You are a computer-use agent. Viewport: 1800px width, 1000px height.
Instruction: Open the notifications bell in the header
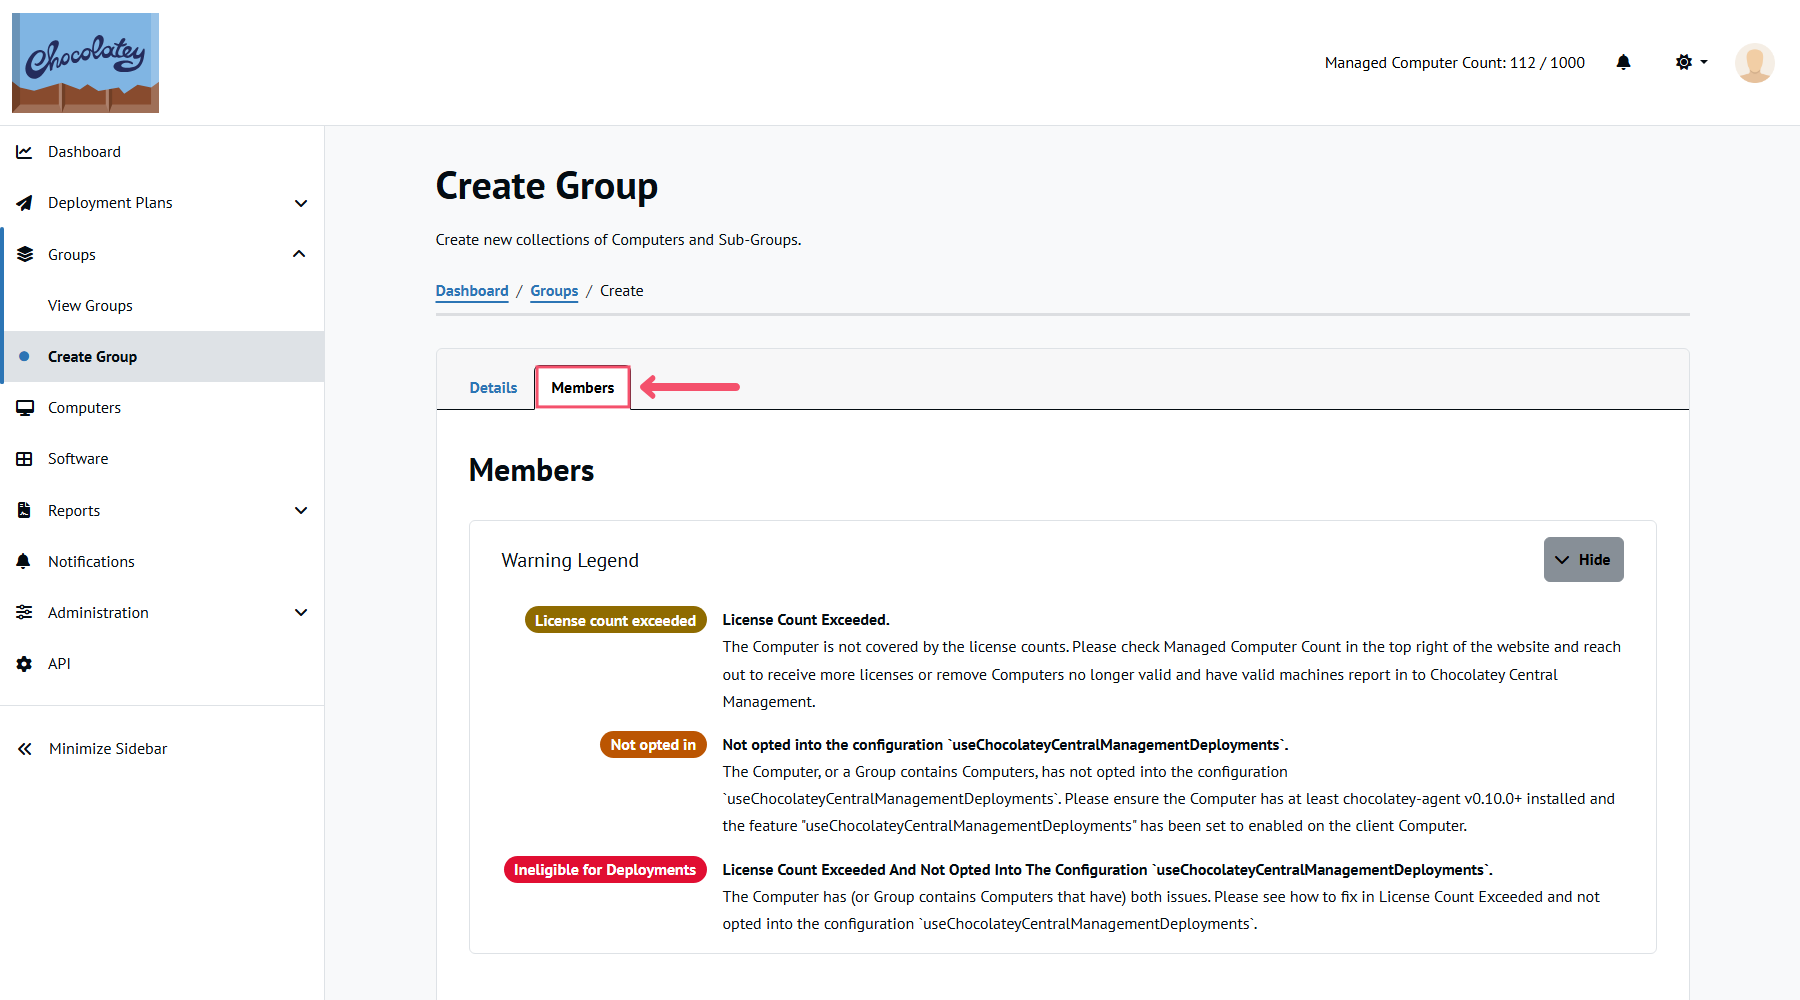tap(1623, 62)
